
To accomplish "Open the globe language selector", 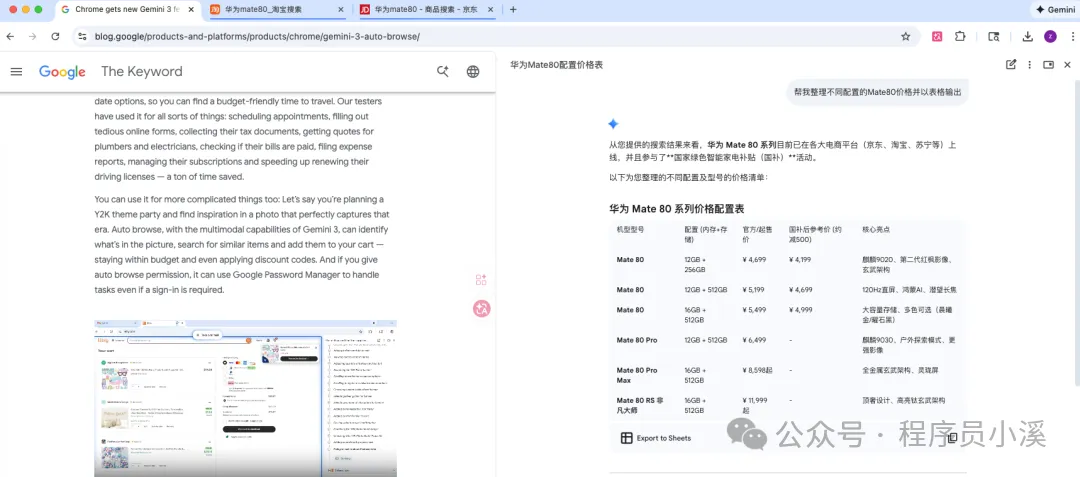I will point(472,72).
